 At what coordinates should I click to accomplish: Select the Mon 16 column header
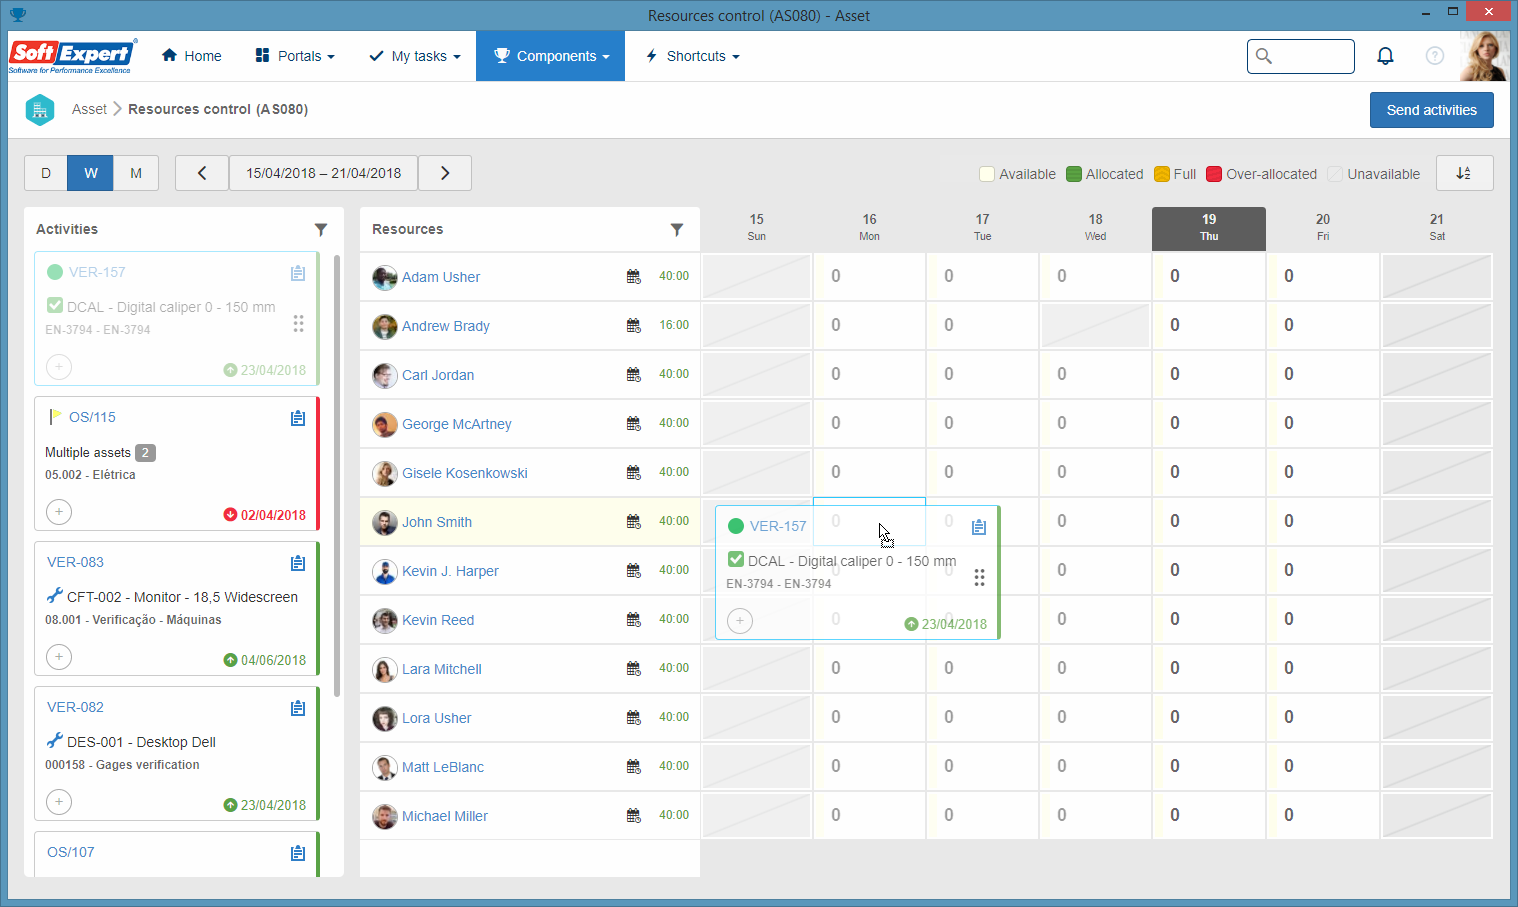(x=869, y=228)
